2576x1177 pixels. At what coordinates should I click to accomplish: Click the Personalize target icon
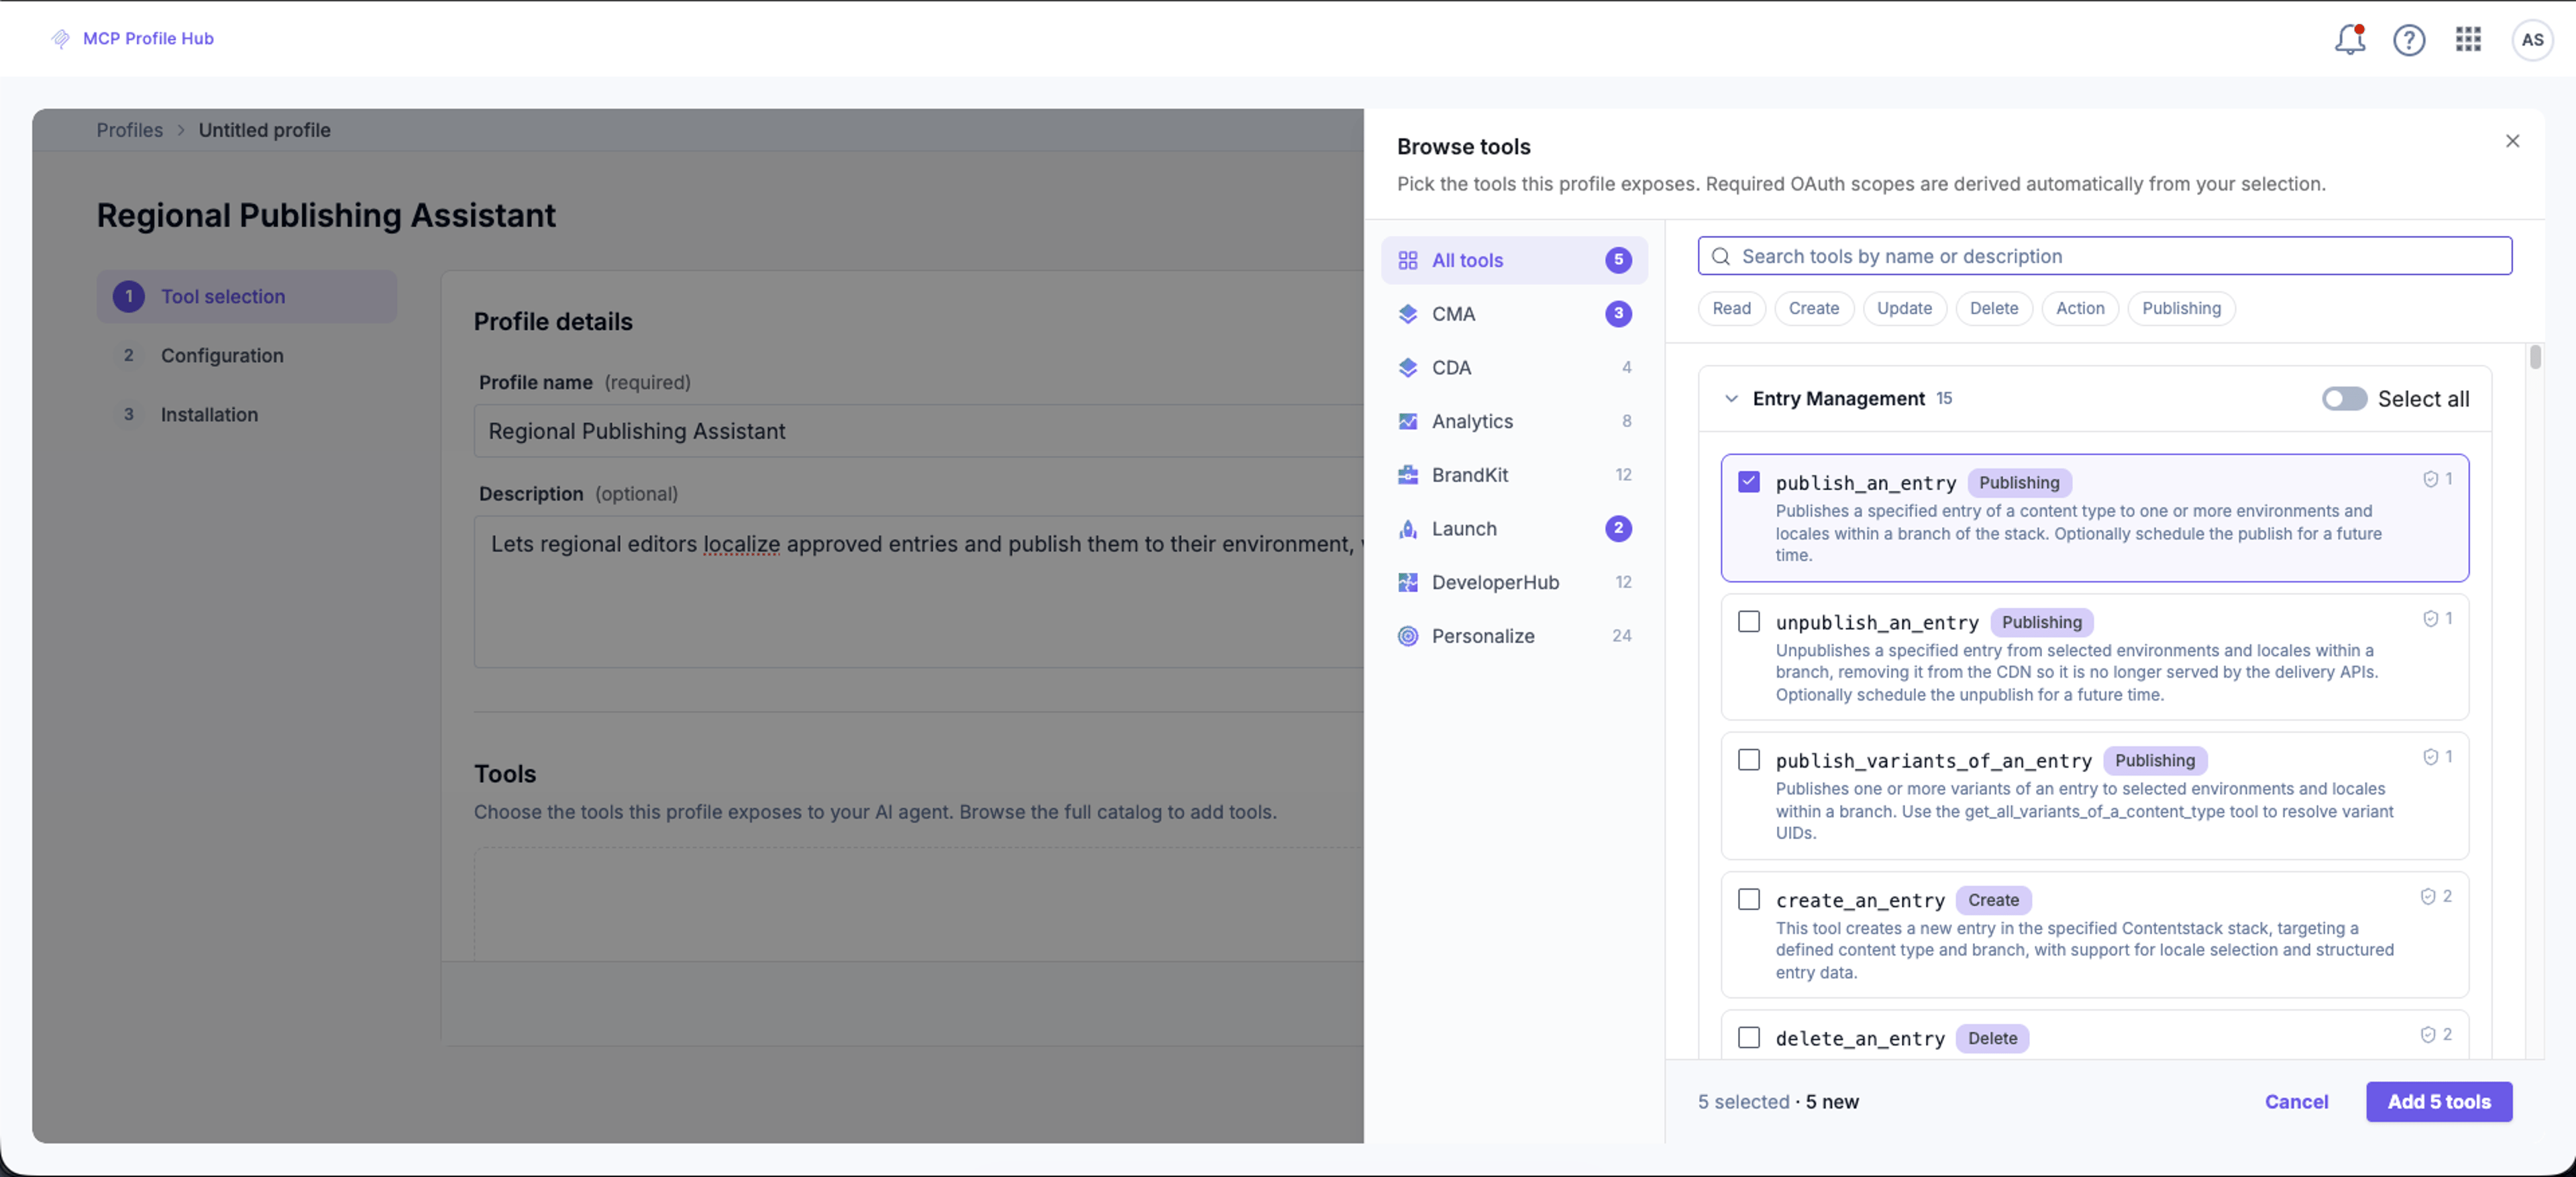pyautogui.click(x=1407, y=636)
